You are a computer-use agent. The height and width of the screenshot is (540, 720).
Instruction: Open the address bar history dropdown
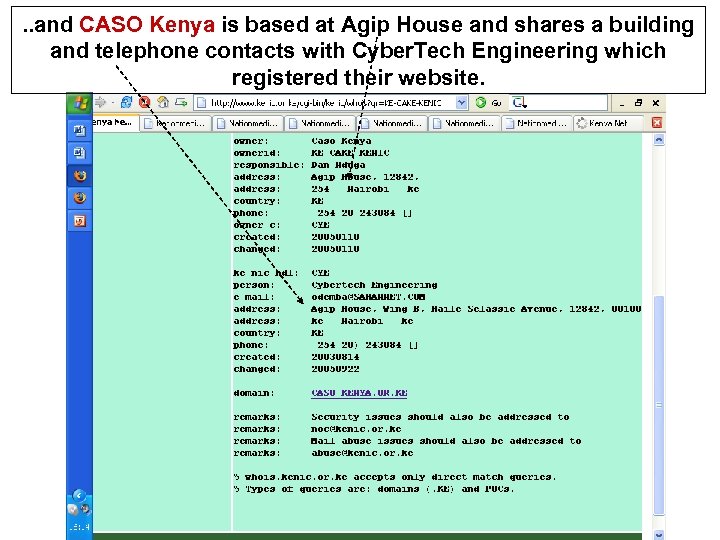point(461,103)
